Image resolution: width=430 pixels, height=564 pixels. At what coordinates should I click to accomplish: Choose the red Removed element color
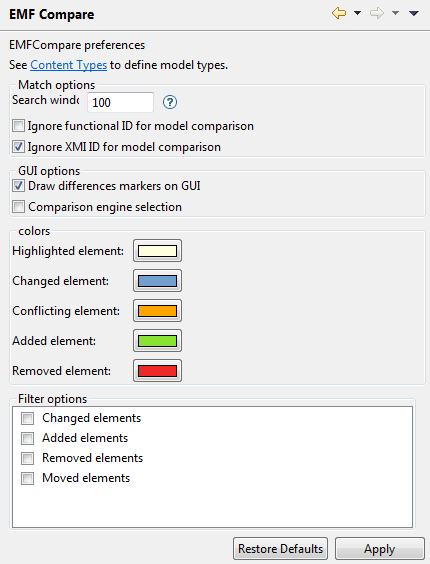tap(157, 370)
